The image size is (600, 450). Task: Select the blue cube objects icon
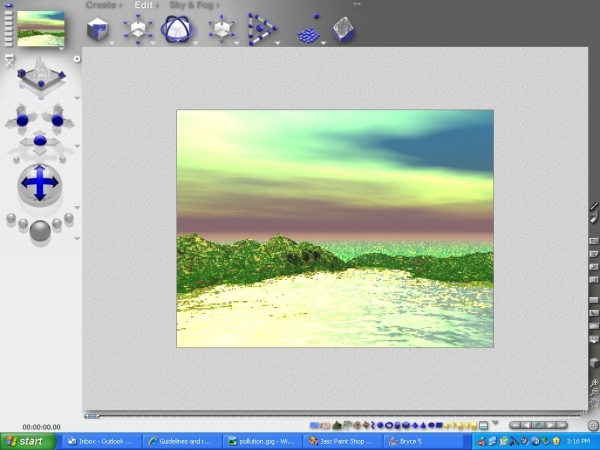click(406, 425)
